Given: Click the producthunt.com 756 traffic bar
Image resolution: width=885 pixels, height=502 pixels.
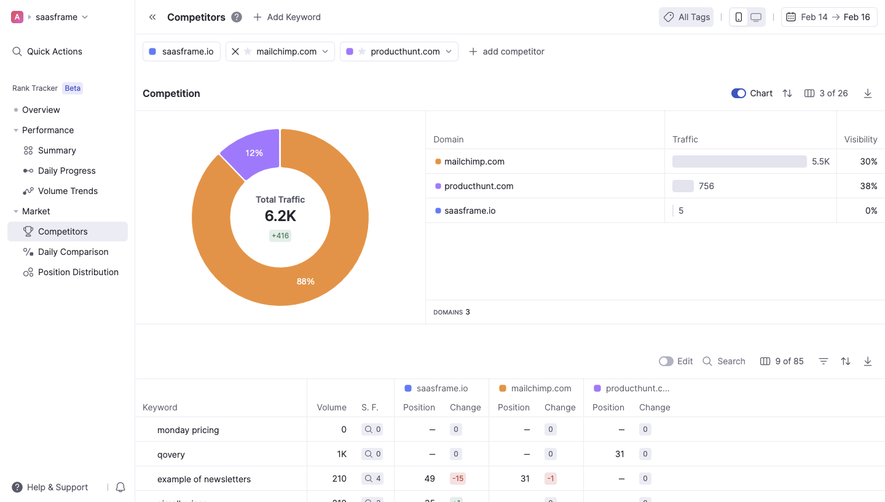Looking at the screenshot, I should click(683, 186).
